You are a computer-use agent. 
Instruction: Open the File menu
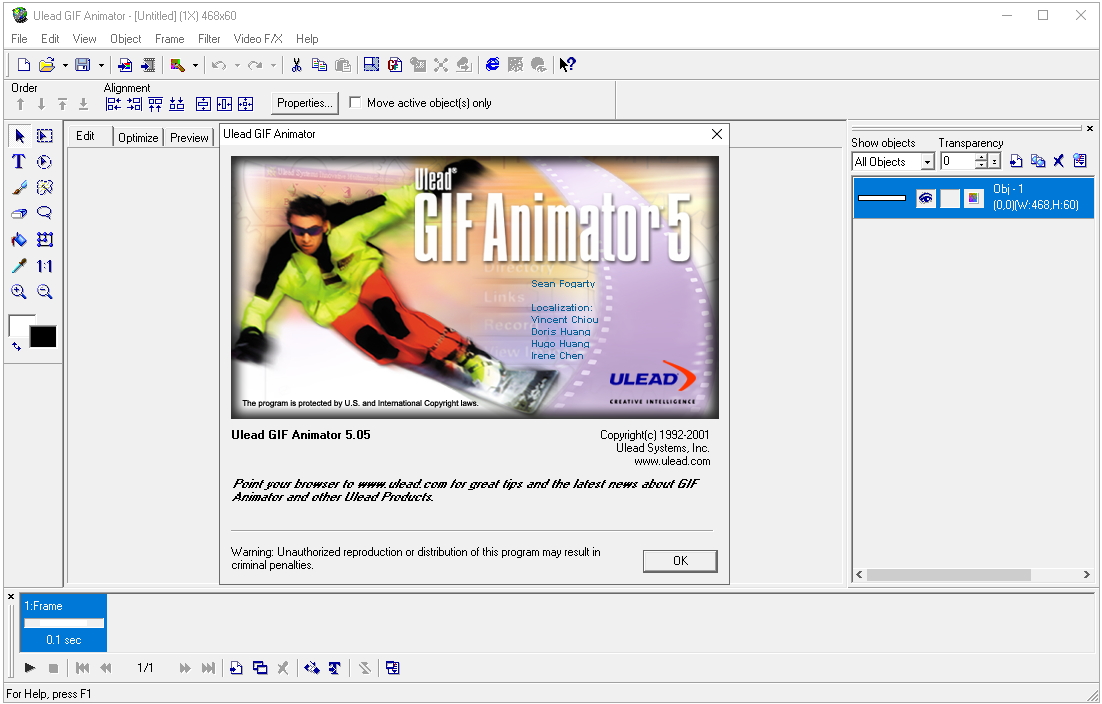[19, 39]
